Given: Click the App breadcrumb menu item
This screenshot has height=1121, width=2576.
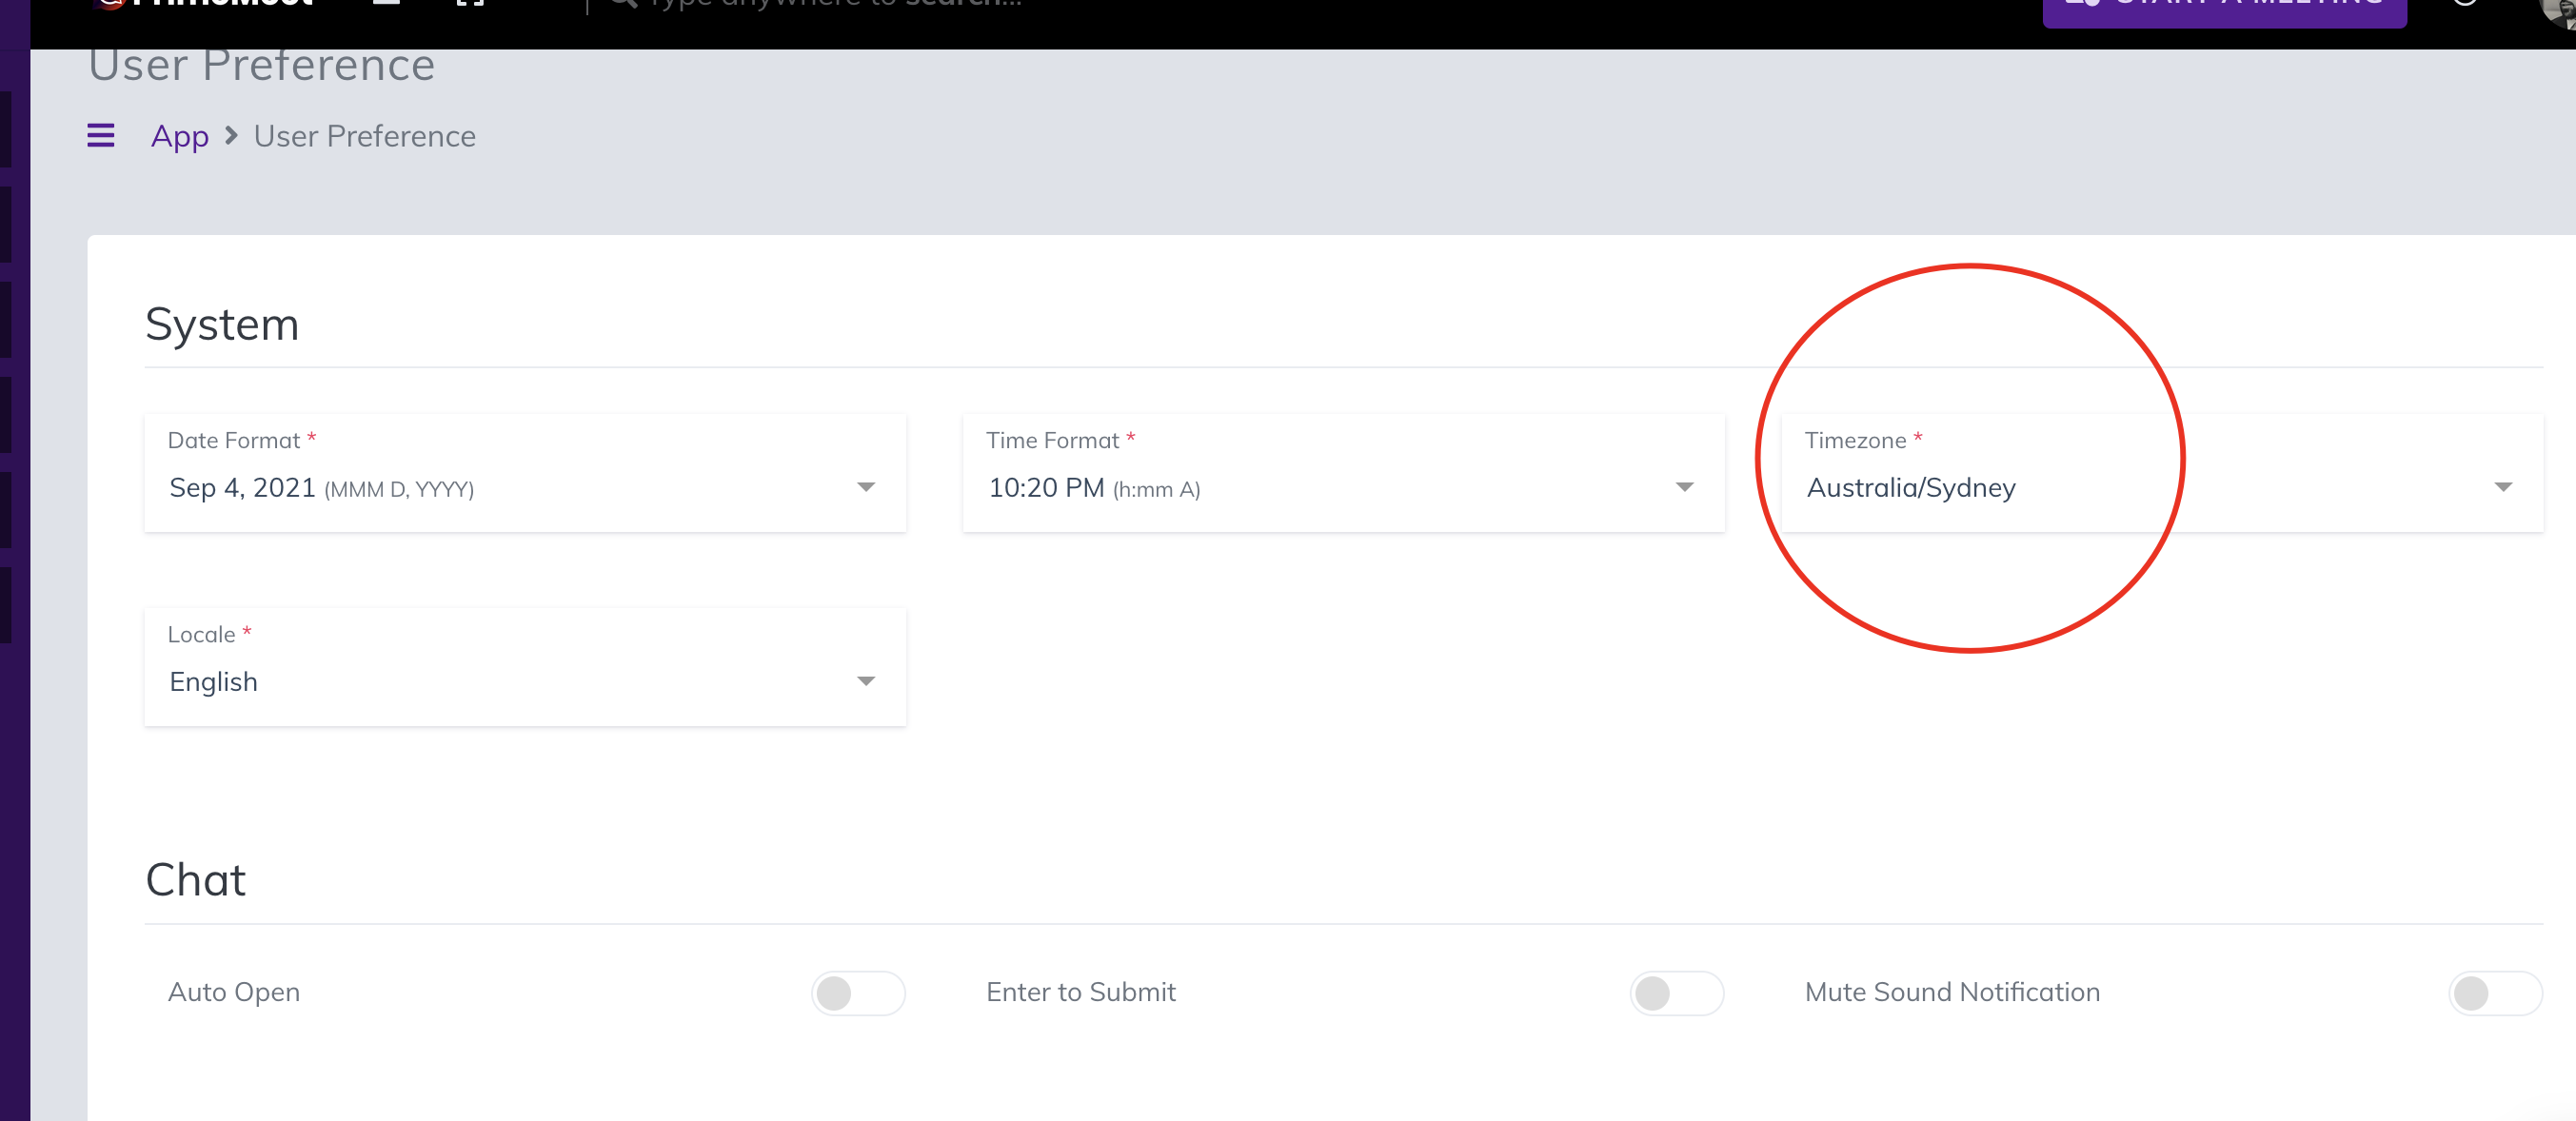Looking at the screenshot, I should pyautogui.click(x=181, y=134).
